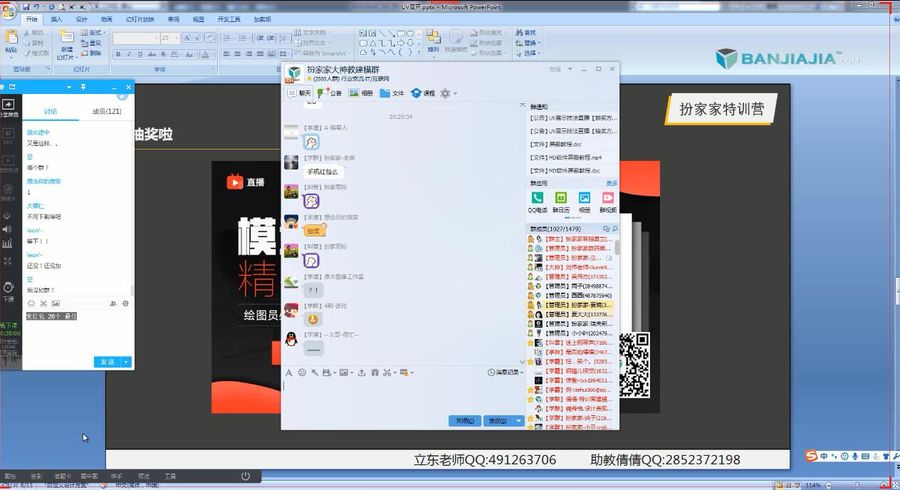Screen dimensions: 900x490
Task: Click the 关闭 button in QQ chat
Action: [464, 421]
